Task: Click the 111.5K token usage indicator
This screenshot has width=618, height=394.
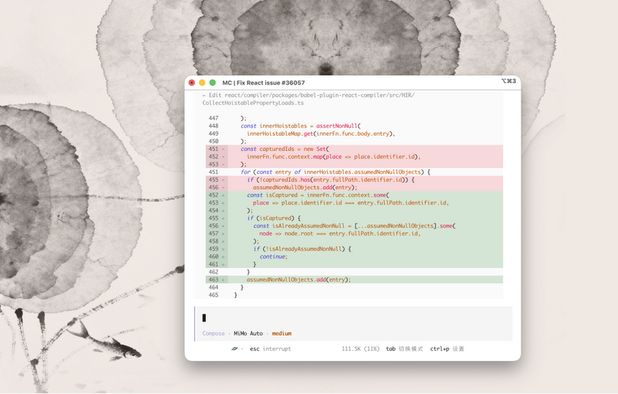Action: click(360, 349)
